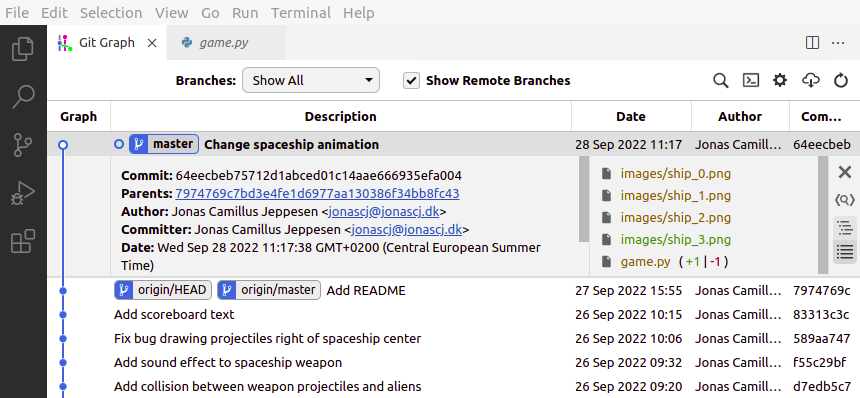Click the Git Graph find (magnifier) icon
Viewport: 860px width, 398px height.
coord(721,81)
